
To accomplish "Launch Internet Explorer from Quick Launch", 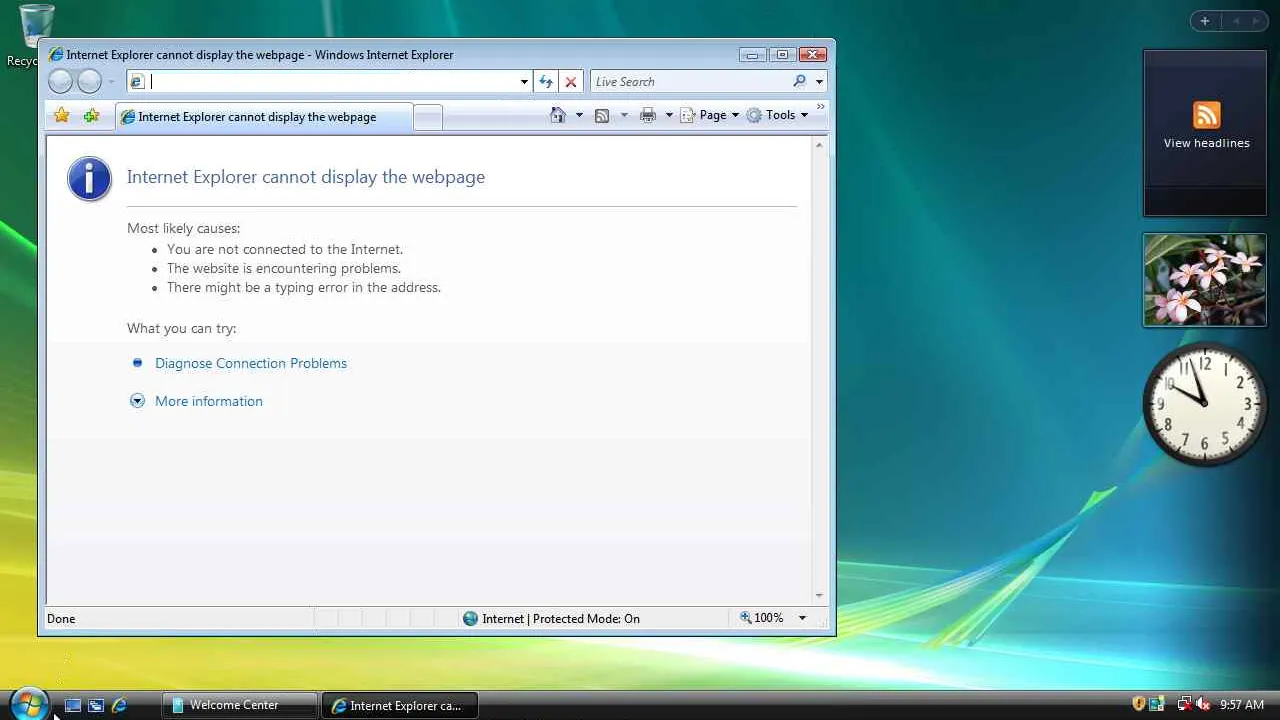I will click(x=119, y=705).
